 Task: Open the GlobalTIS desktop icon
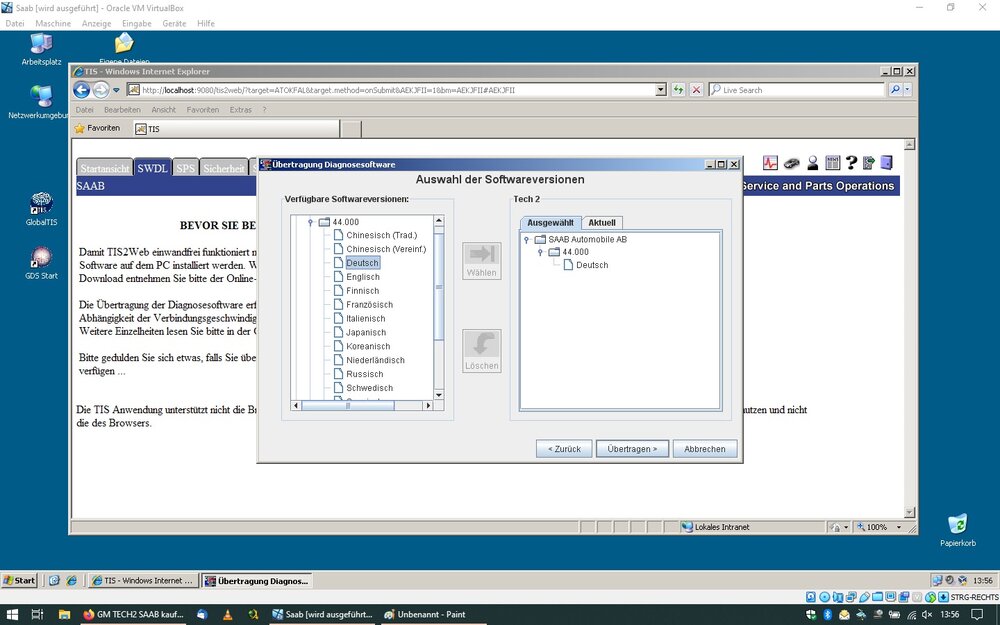pyautogui.click(x=41, y=209)
